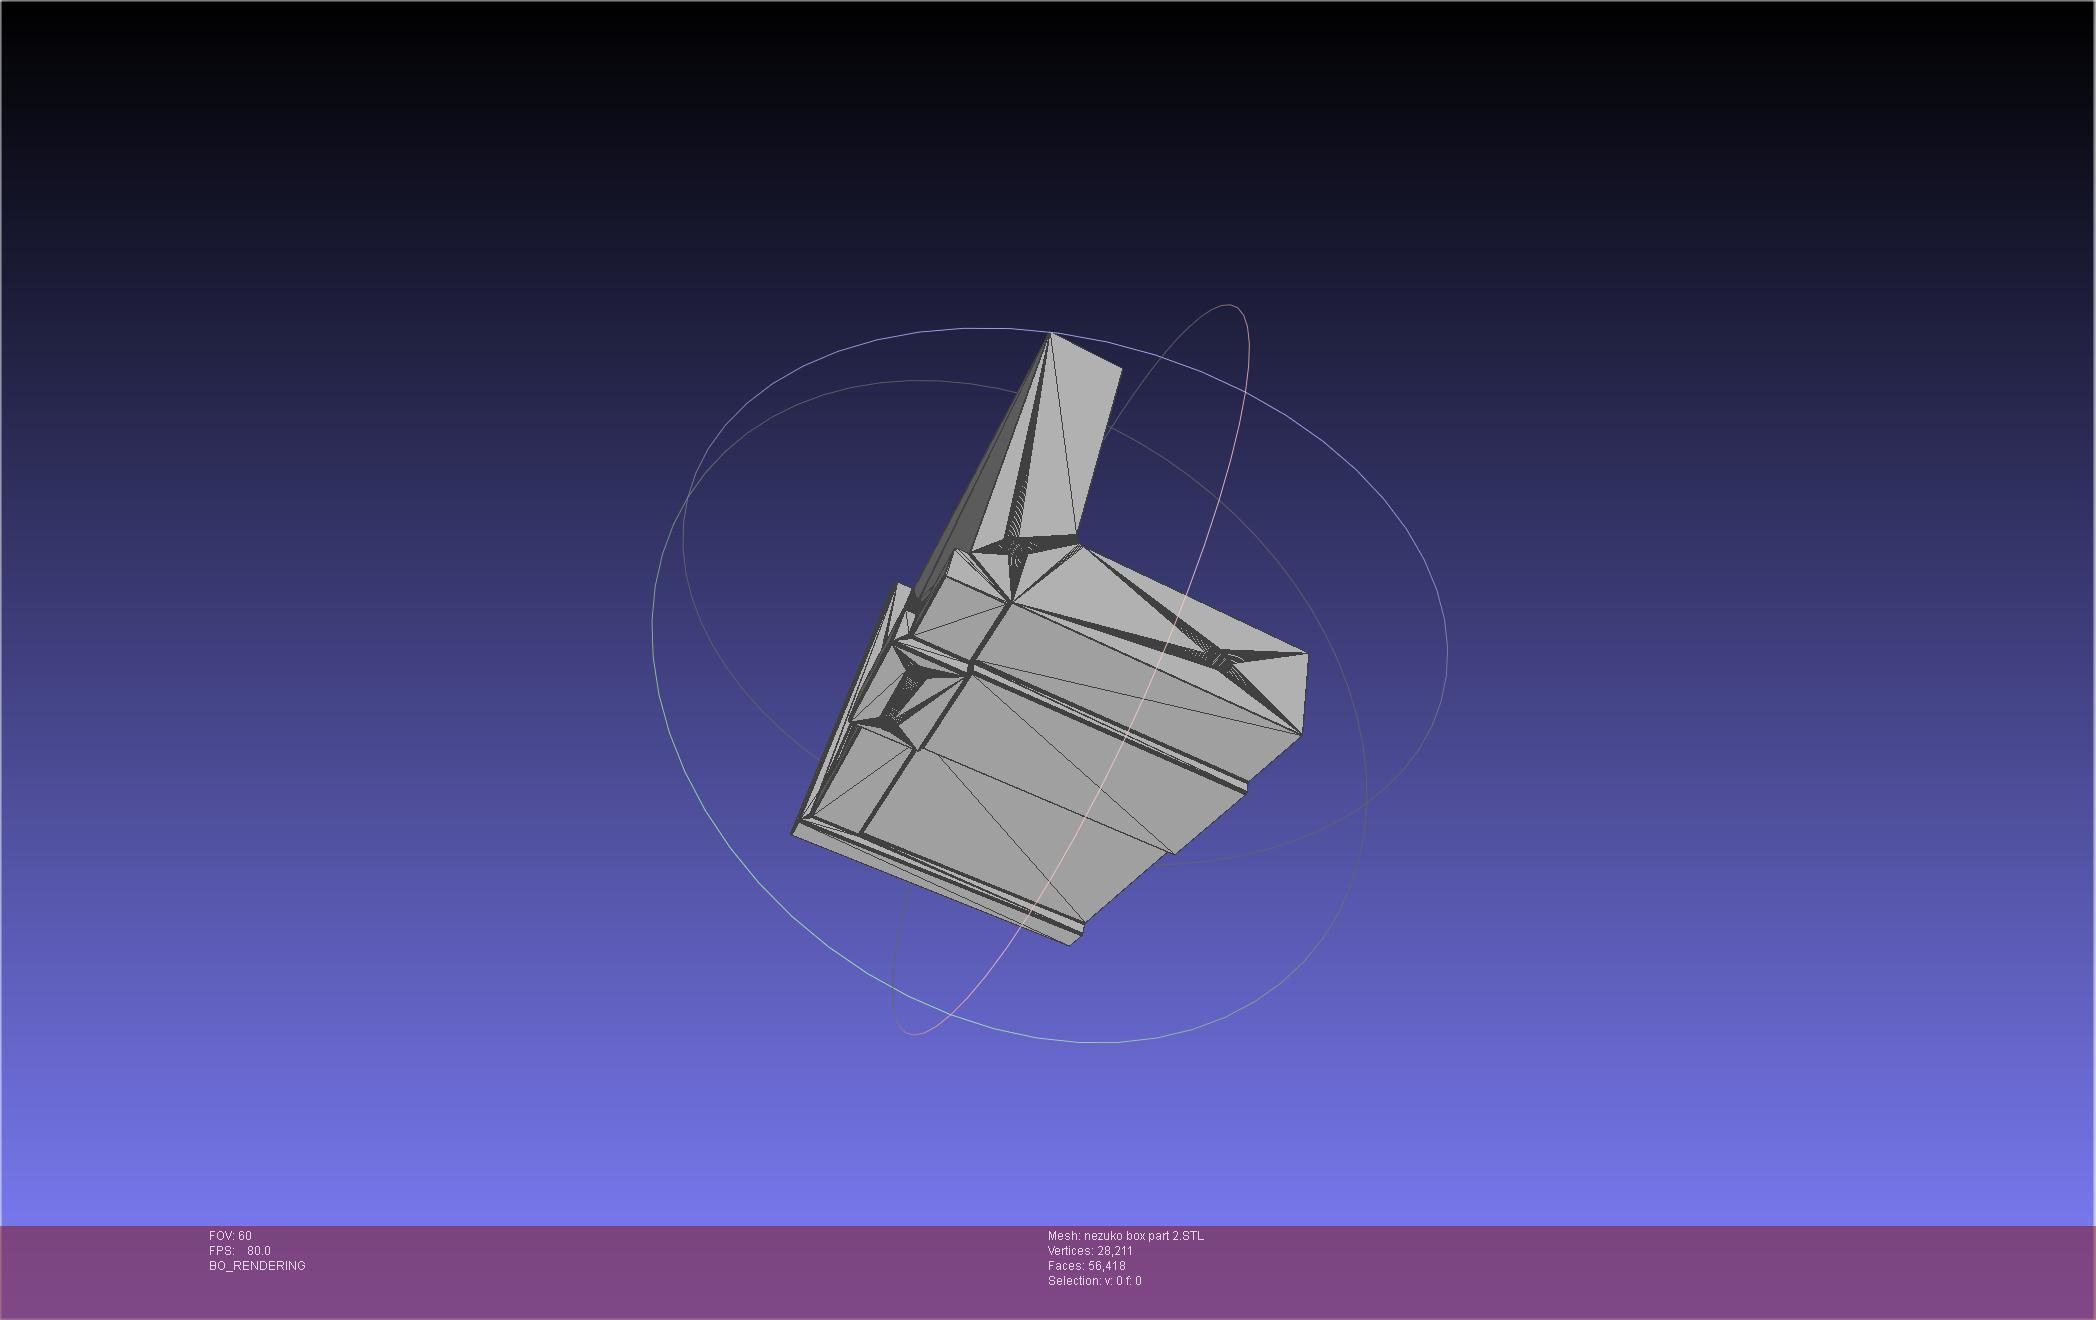Click the 'BO_RENDERING' status label
Viewport: 2096px width, 1320px height.
pos(257,1266)
